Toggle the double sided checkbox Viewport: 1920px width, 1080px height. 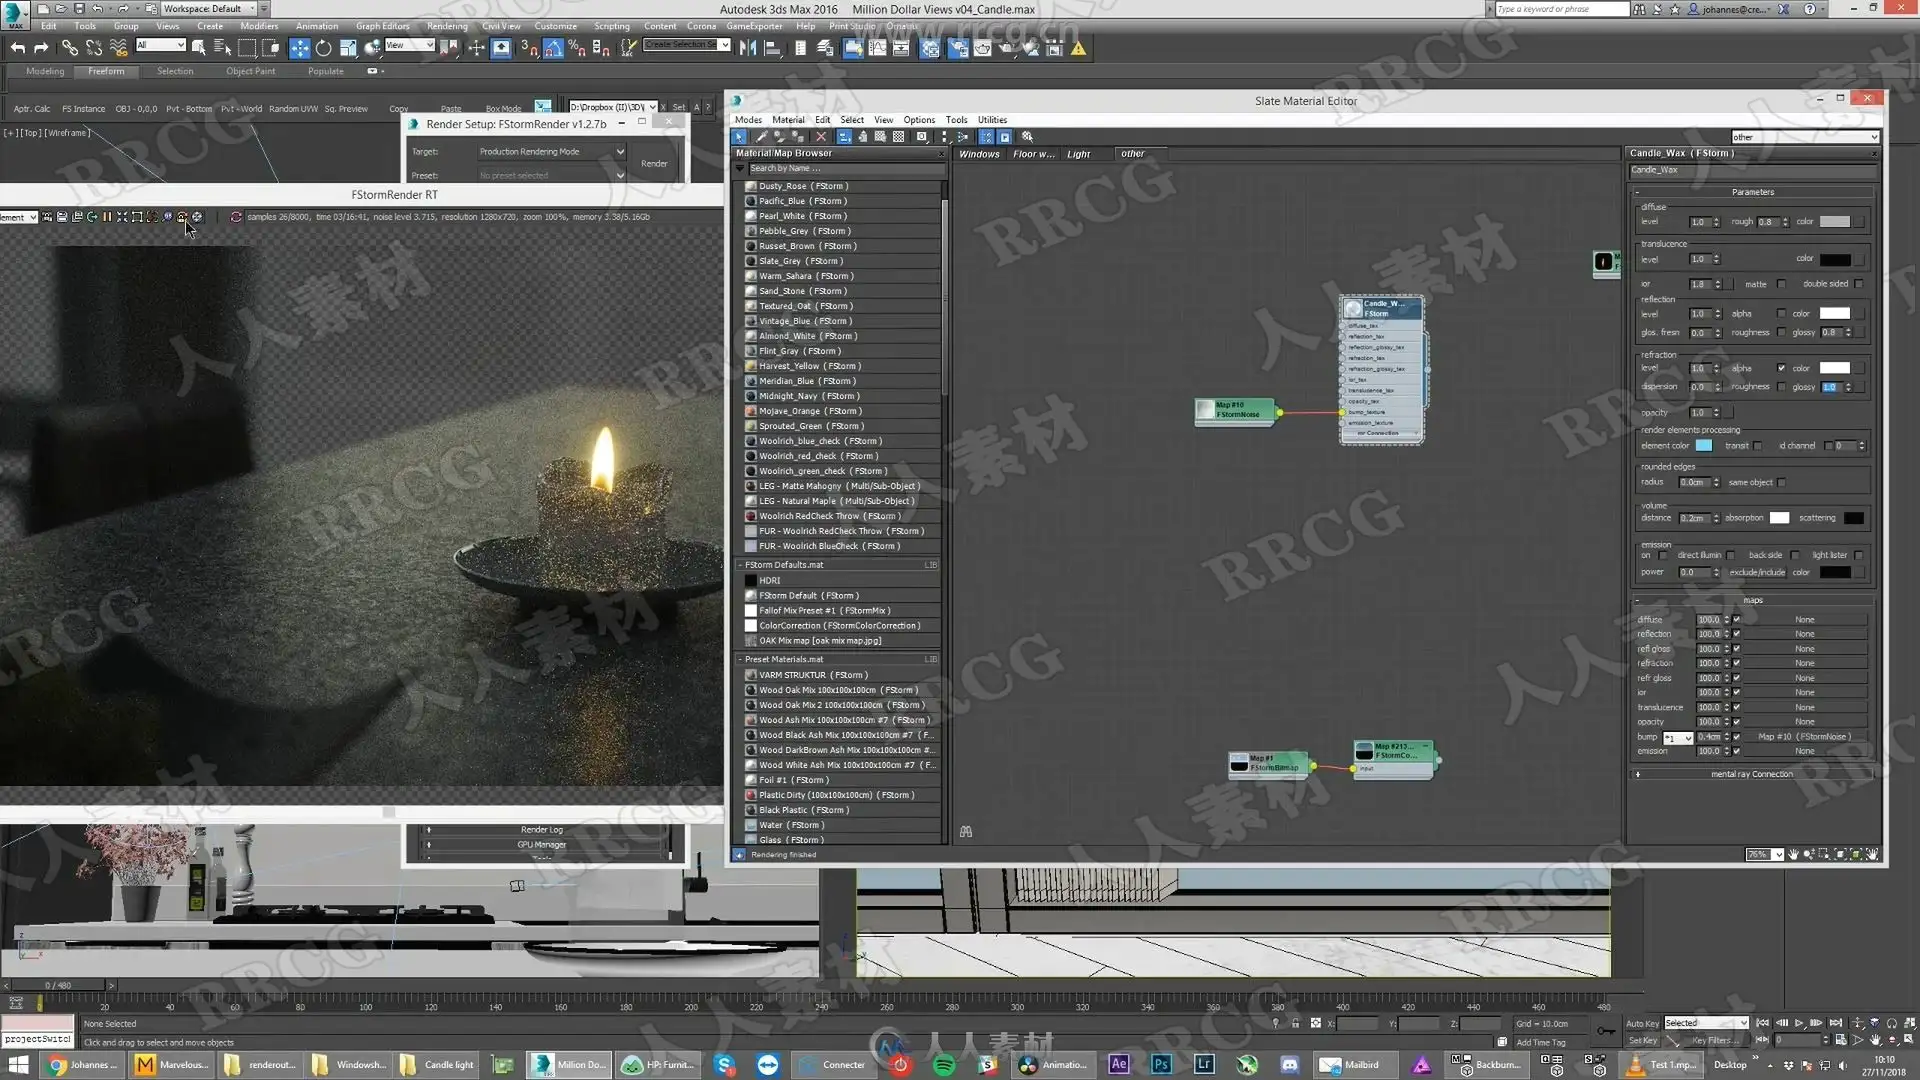[1859, 285]
